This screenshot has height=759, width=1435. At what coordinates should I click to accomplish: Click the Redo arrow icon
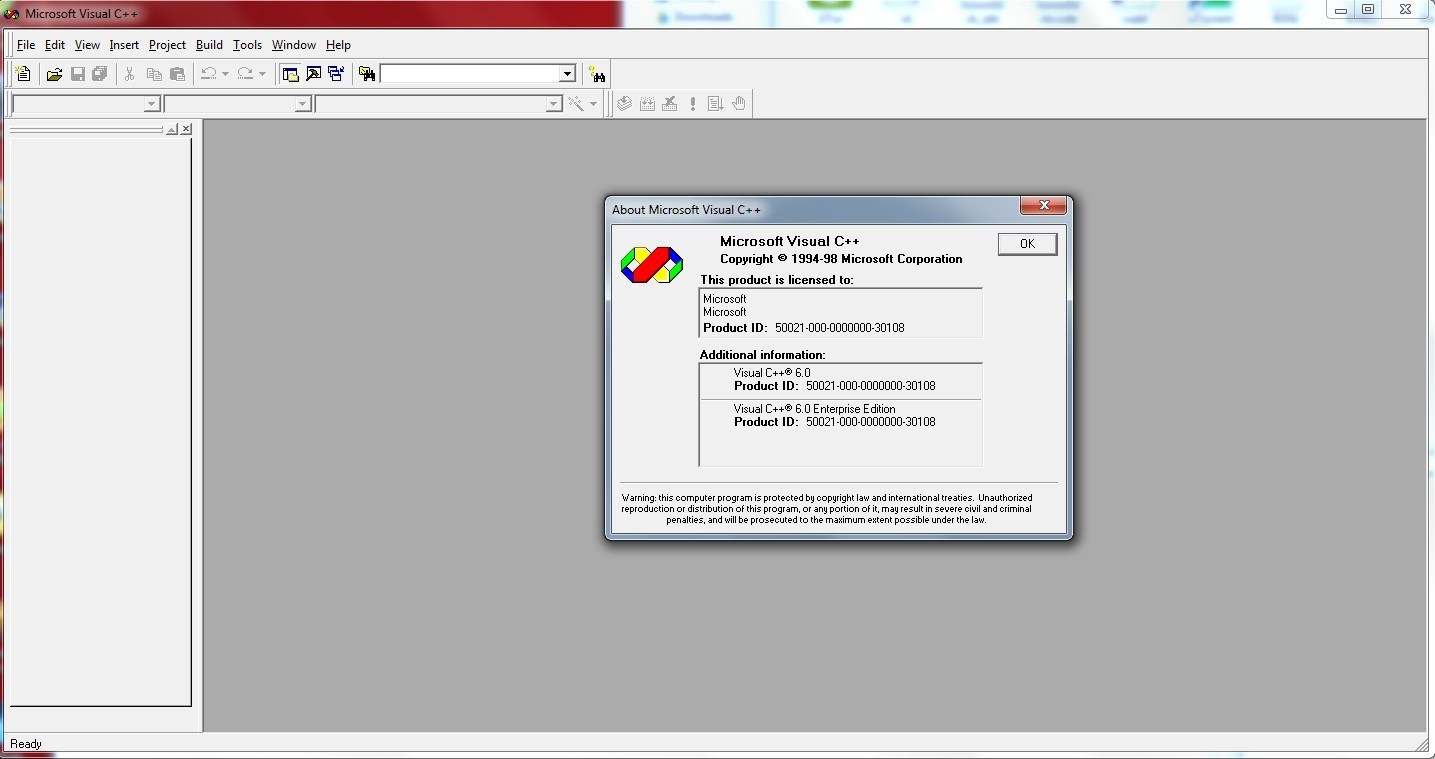[245, 74]
